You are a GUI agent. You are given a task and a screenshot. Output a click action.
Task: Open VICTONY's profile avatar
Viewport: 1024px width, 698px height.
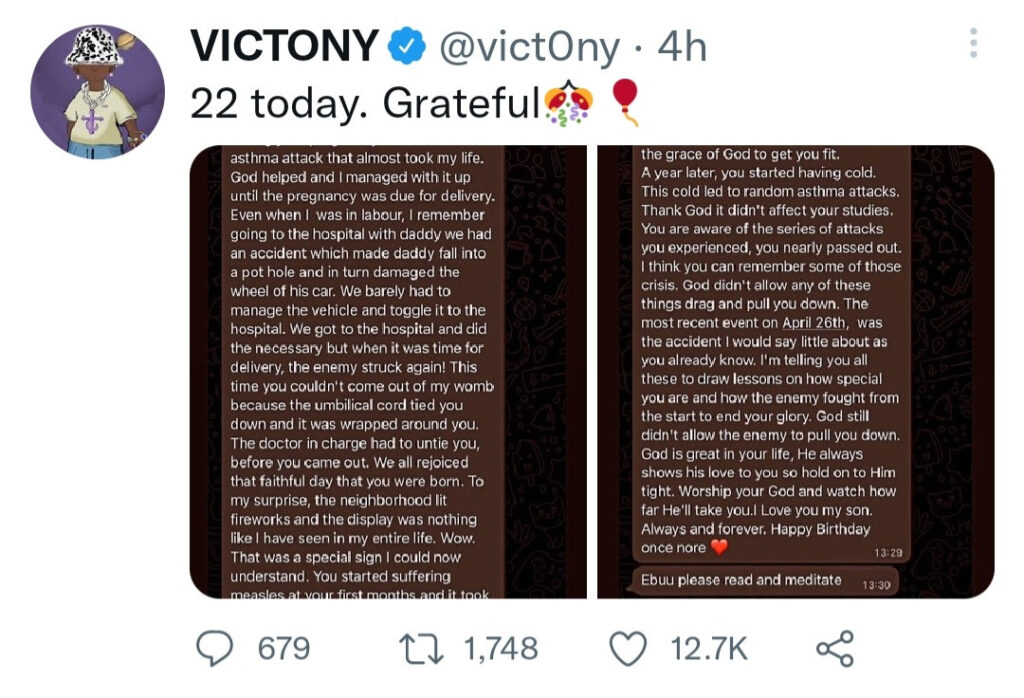coord(98,93)
